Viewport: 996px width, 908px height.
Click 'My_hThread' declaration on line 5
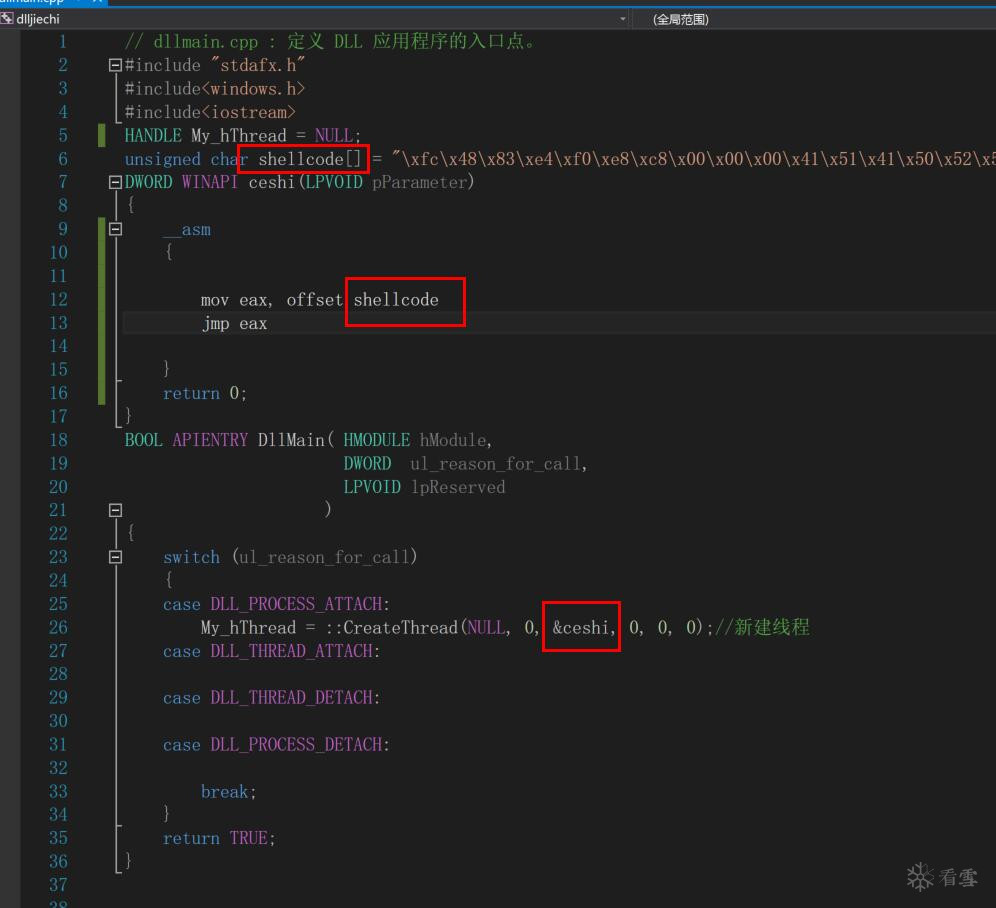tap(238, 135)
